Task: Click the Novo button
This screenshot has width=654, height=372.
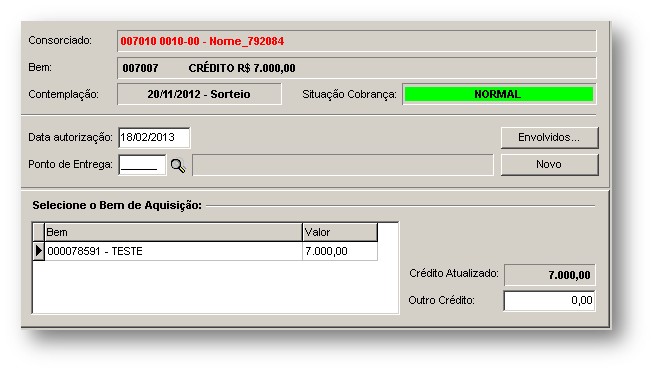Action: (x=549, y=164)
